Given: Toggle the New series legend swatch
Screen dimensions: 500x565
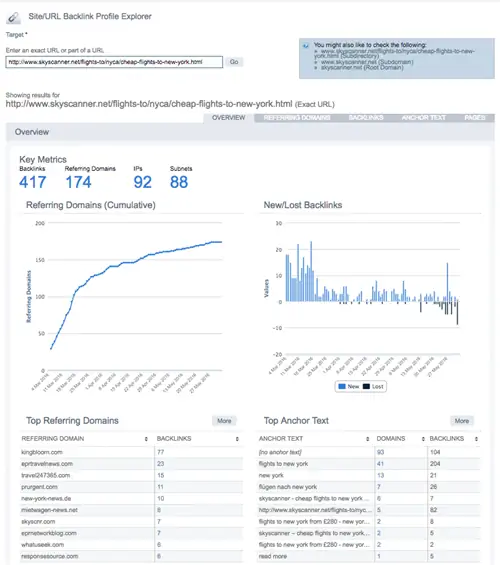Looking at the screenshot, I should click(342, 386).
